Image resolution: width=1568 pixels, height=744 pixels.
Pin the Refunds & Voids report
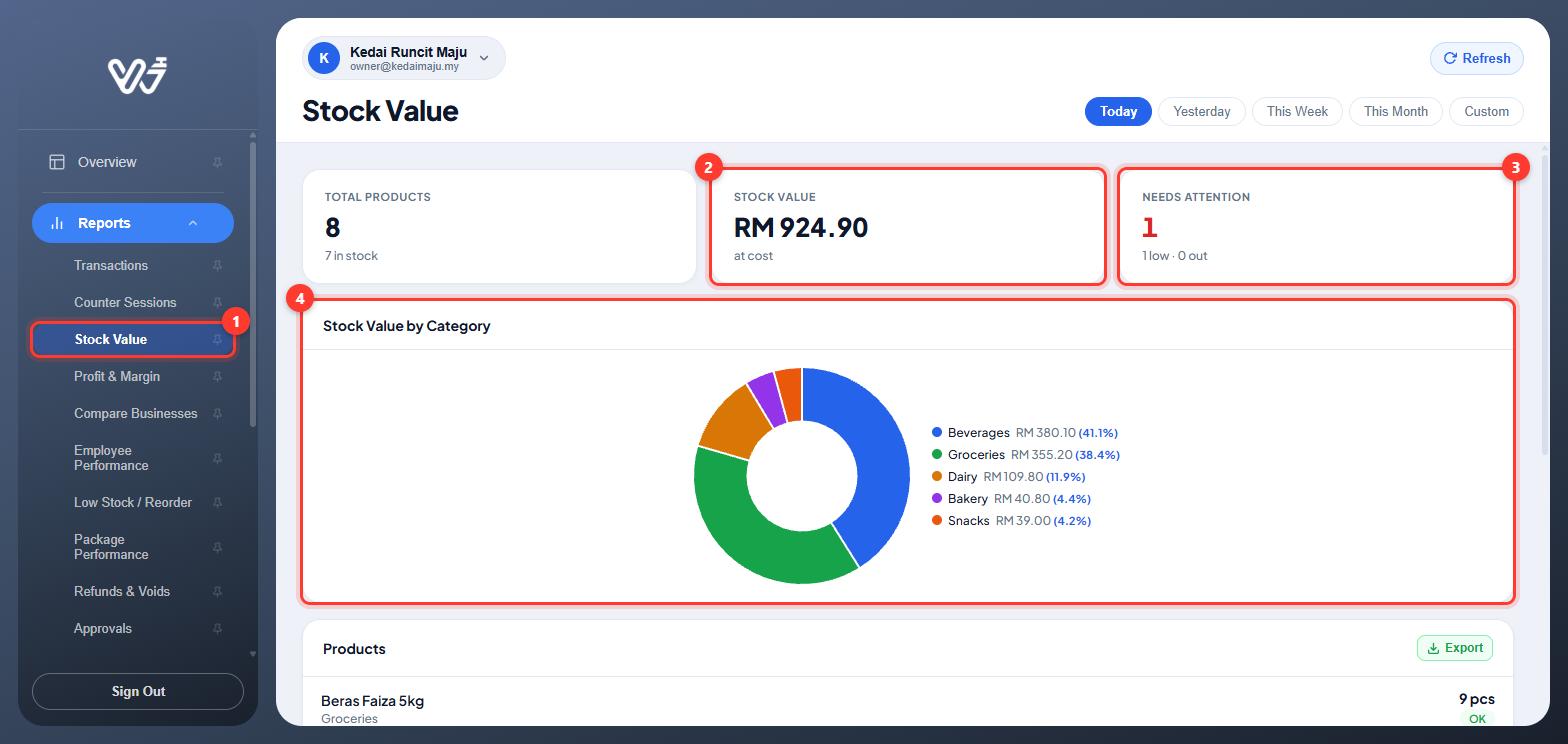(217, 592)
